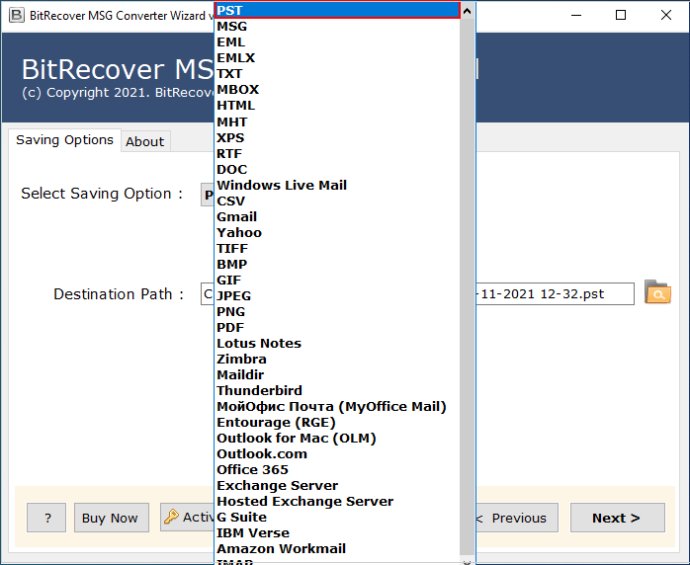Choose Zimbra from the list

coord(338,359)
